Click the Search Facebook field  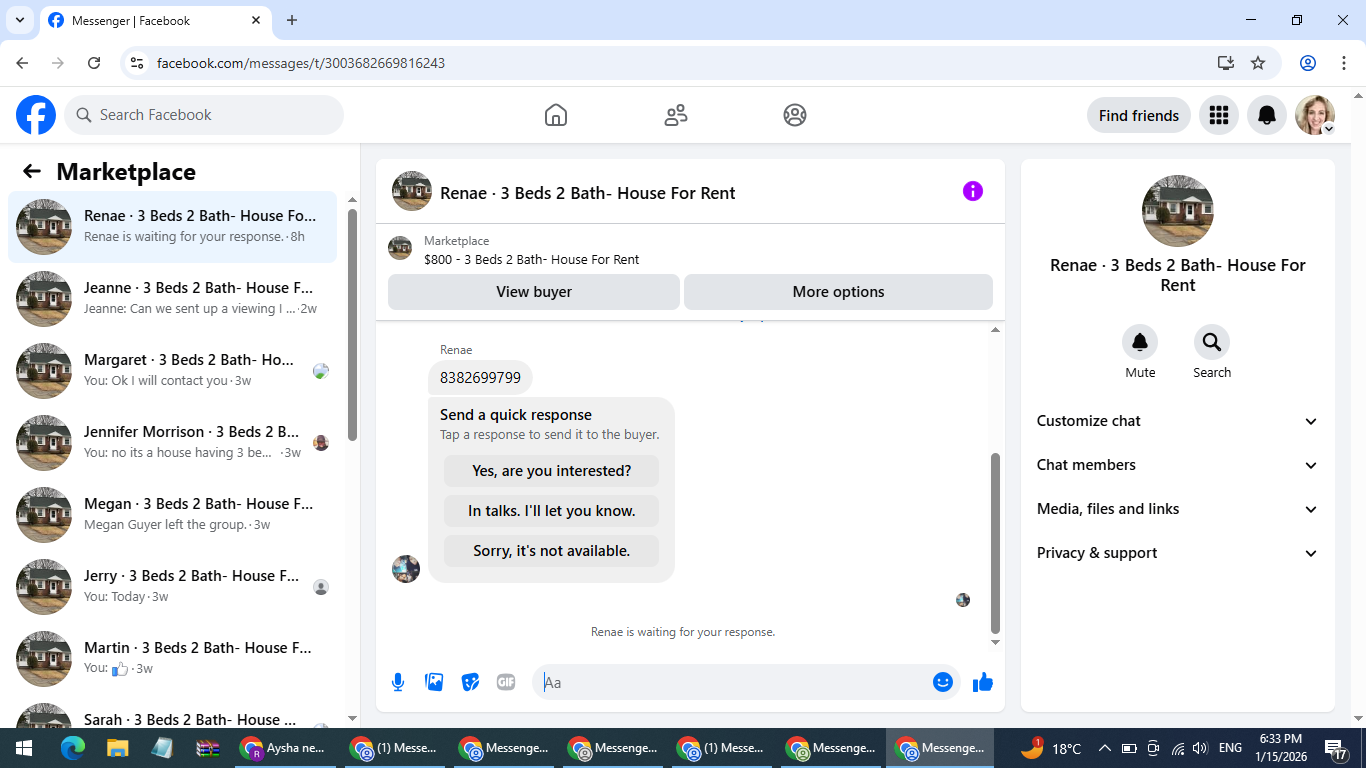point(204,115)
